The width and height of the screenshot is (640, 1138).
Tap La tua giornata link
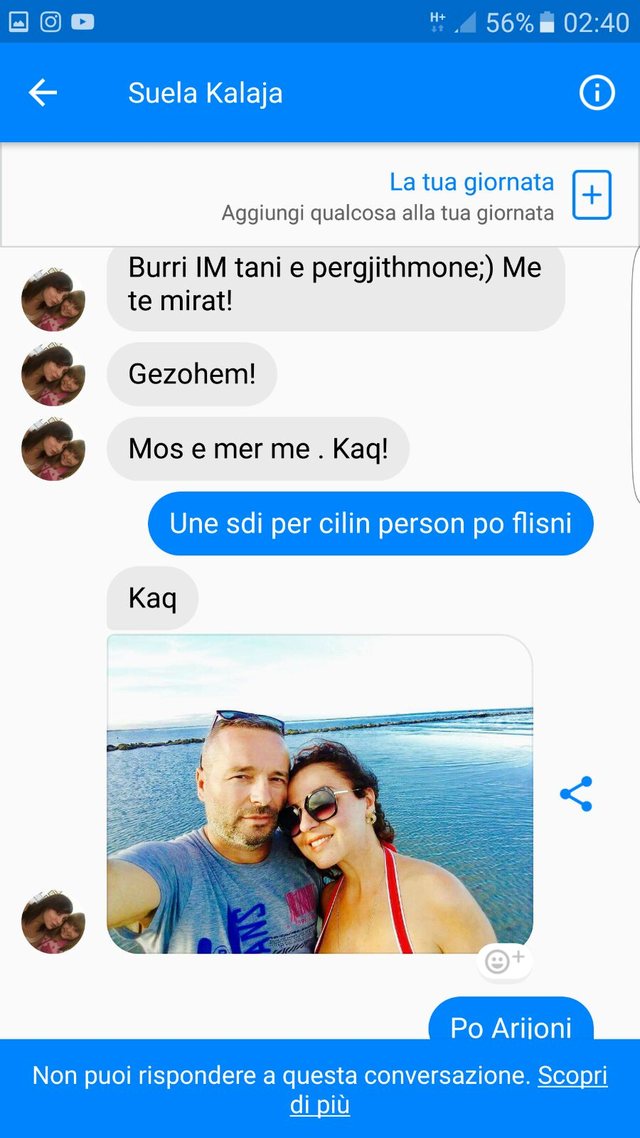tap(472, 181)
